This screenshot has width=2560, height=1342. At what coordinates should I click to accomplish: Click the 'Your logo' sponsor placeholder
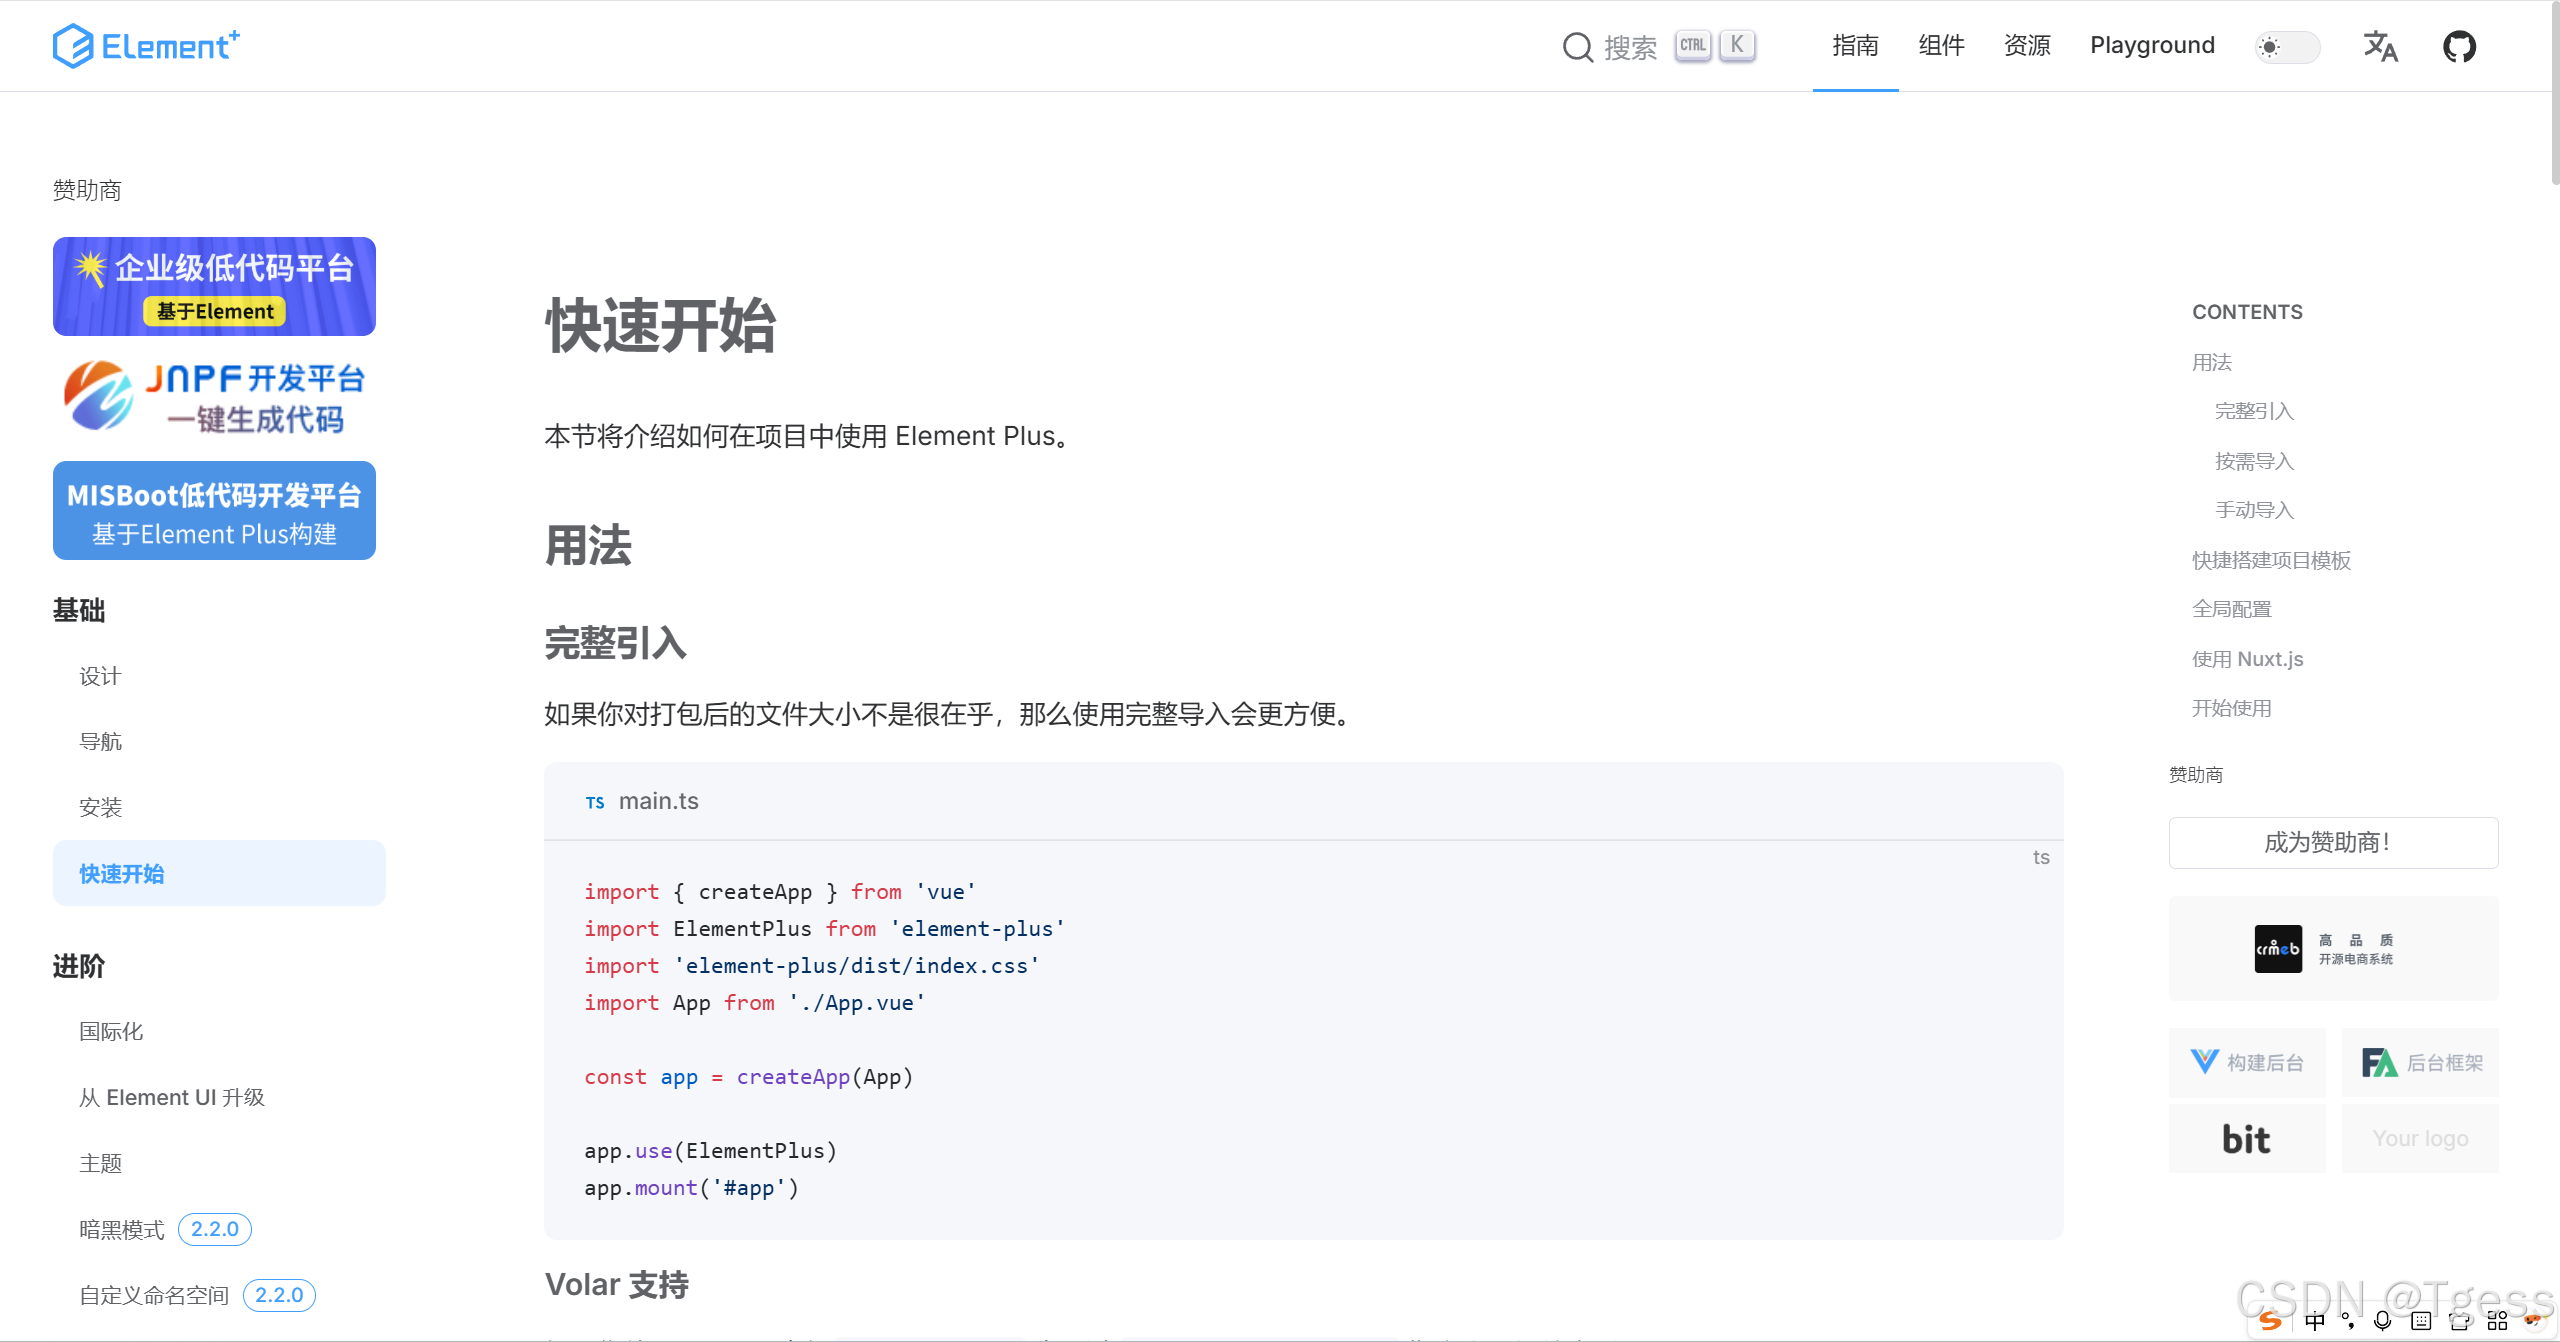pyautogui.click(x=2420, y=1139)
